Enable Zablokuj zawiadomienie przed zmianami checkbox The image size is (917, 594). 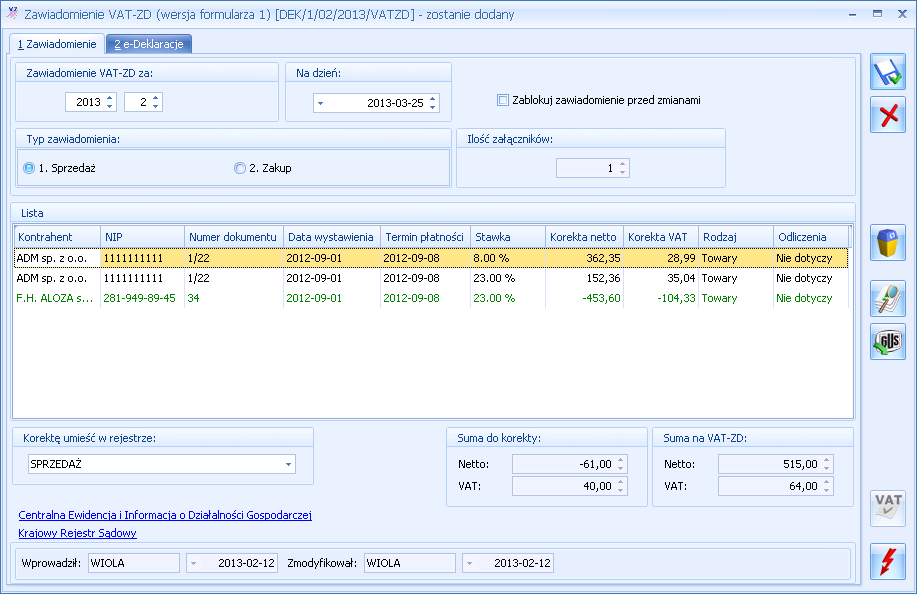click(503, 100)
